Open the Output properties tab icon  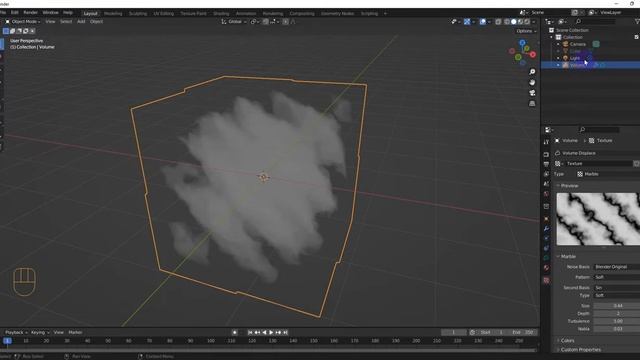click(546, 164)
